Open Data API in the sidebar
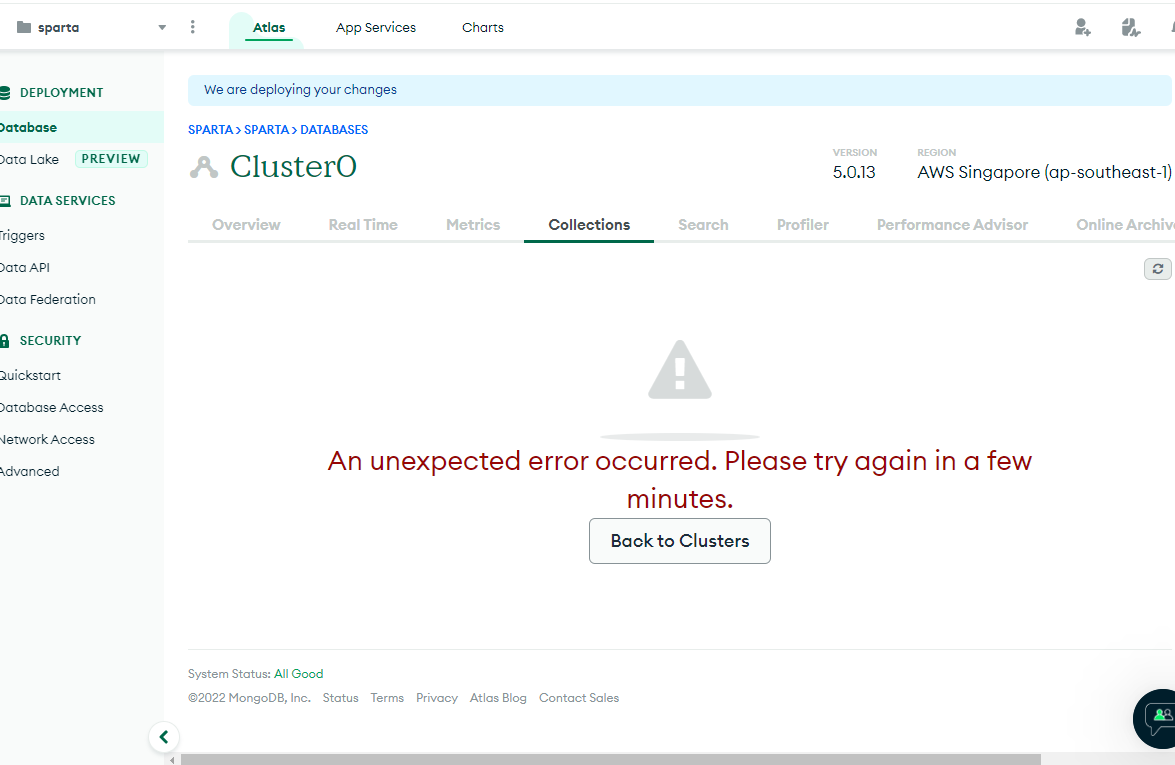The width and height of the screenshot is (1175, 765). (x=25, y=267)
